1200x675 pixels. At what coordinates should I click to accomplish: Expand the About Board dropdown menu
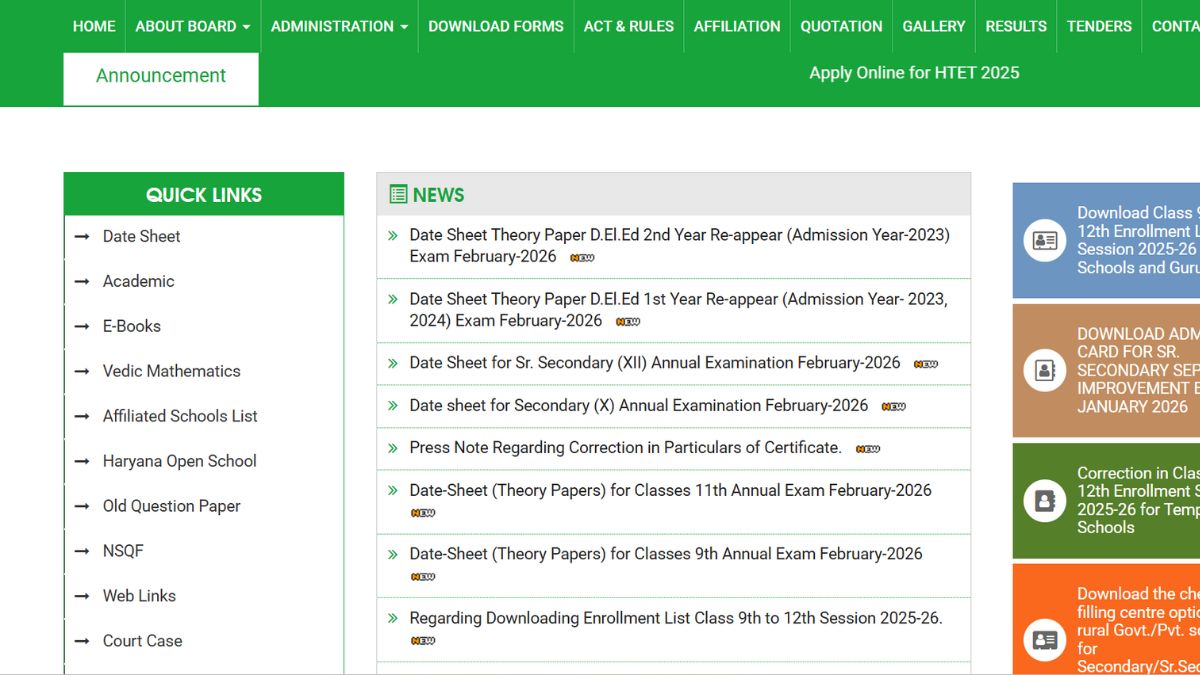coord(192,26)
